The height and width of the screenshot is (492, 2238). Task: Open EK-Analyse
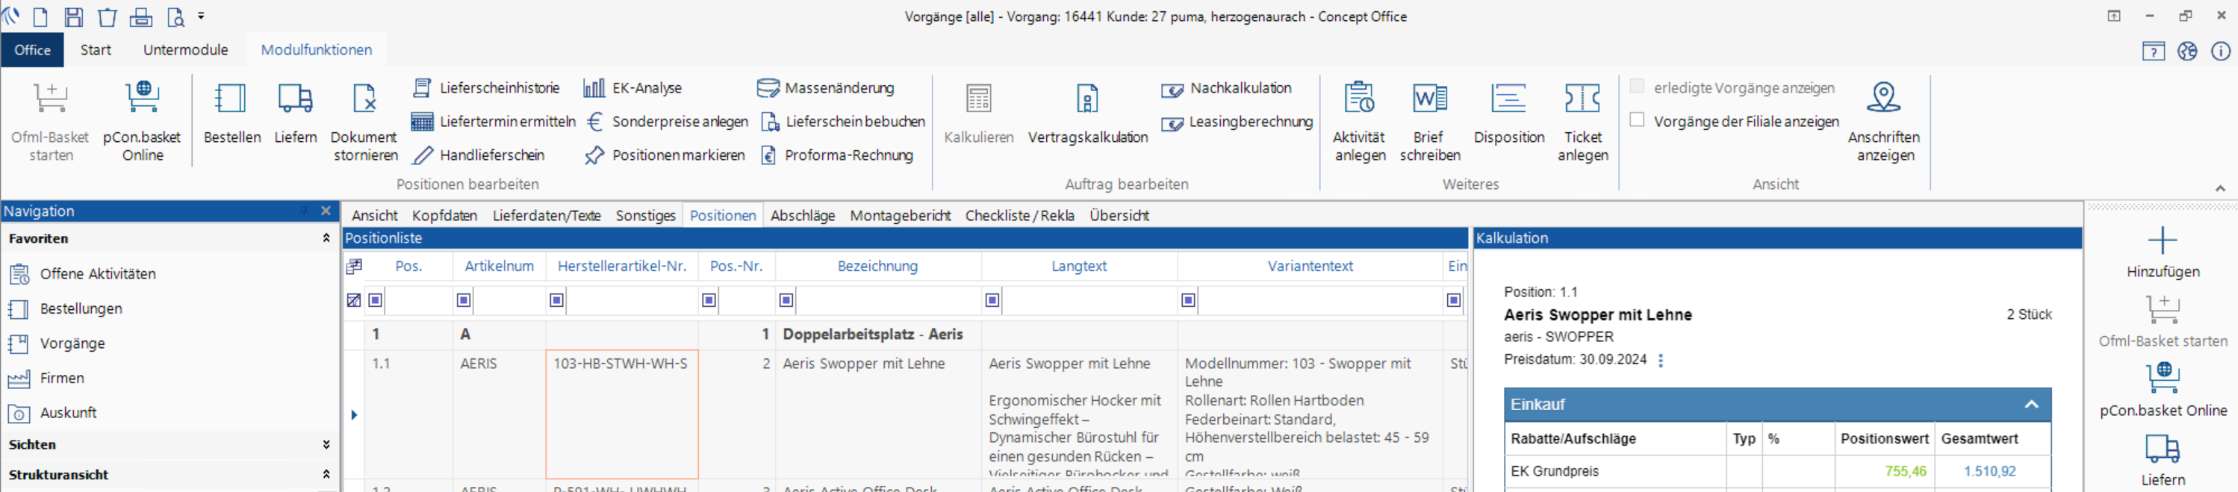[633, 88]
